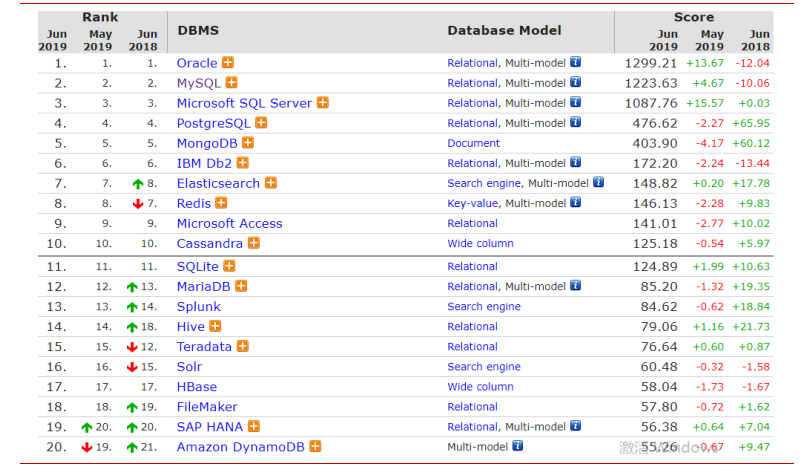
Task: Click the Key-value model link for Redis
Action: pyautogui.click(x=472, y=204)
